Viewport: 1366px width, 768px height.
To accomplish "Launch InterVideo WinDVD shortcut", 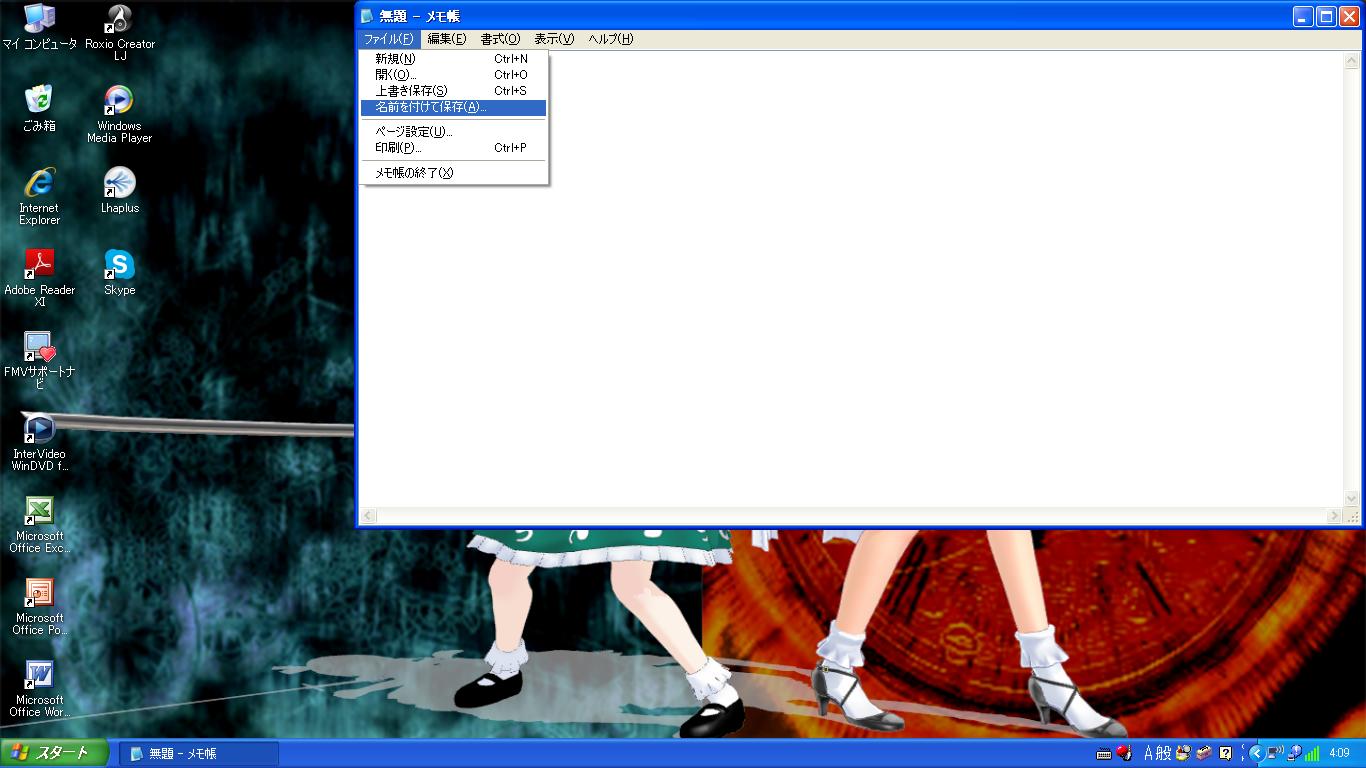I will (39, 442).
